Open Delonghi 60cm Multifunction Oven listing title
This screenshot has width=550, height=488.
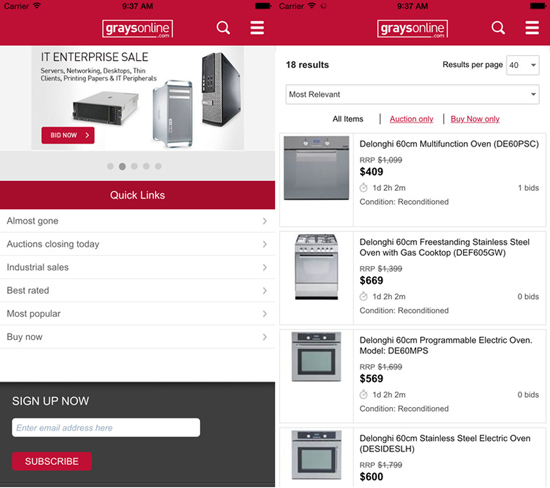(449, 144)
